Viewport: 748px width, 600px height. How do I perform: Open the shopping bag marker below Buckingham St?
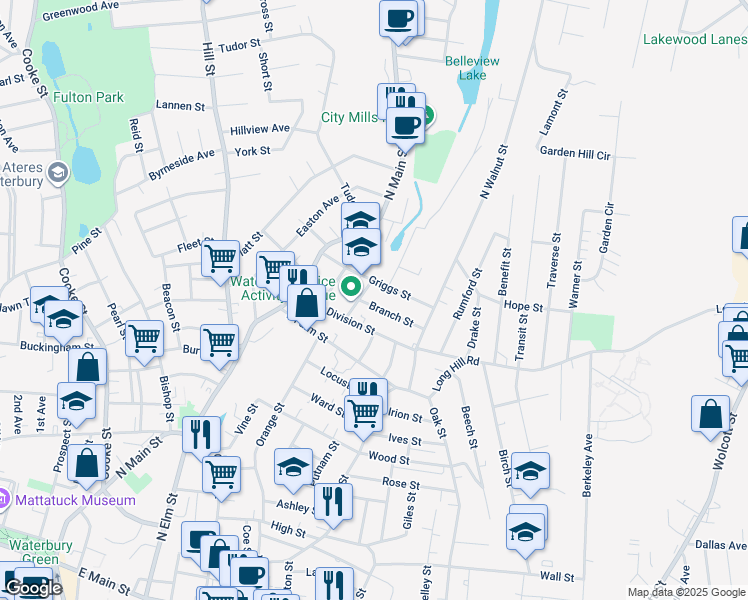87,367
